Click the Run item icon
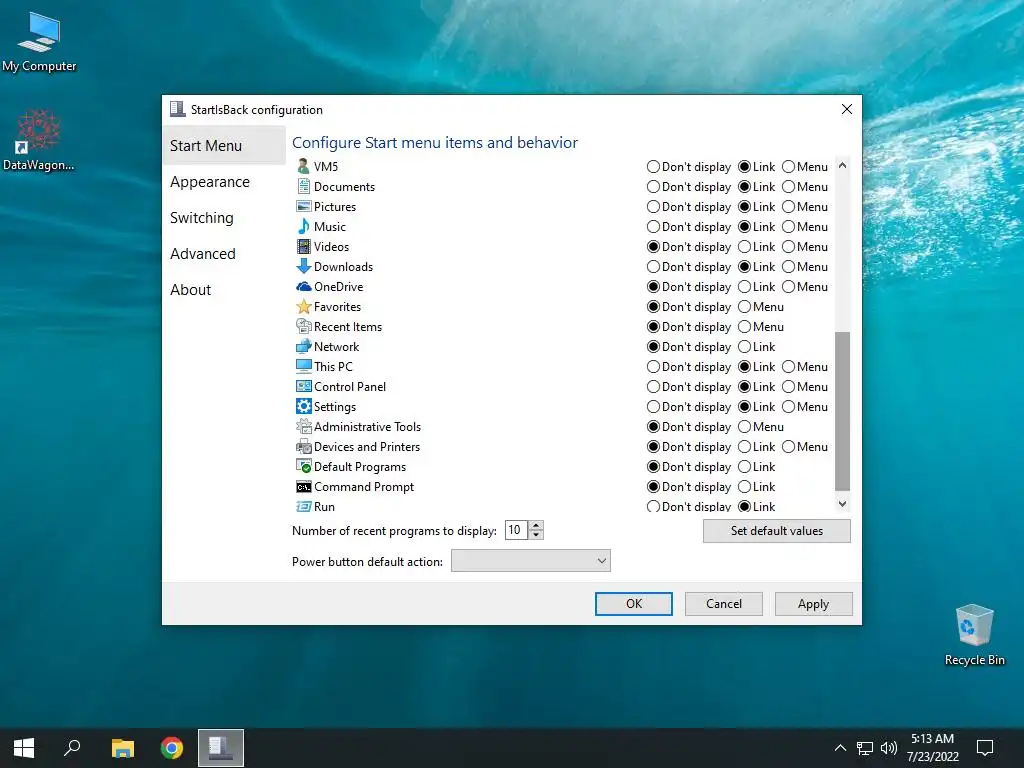The height and width of the screenshot is (768, 1024). 303,507
